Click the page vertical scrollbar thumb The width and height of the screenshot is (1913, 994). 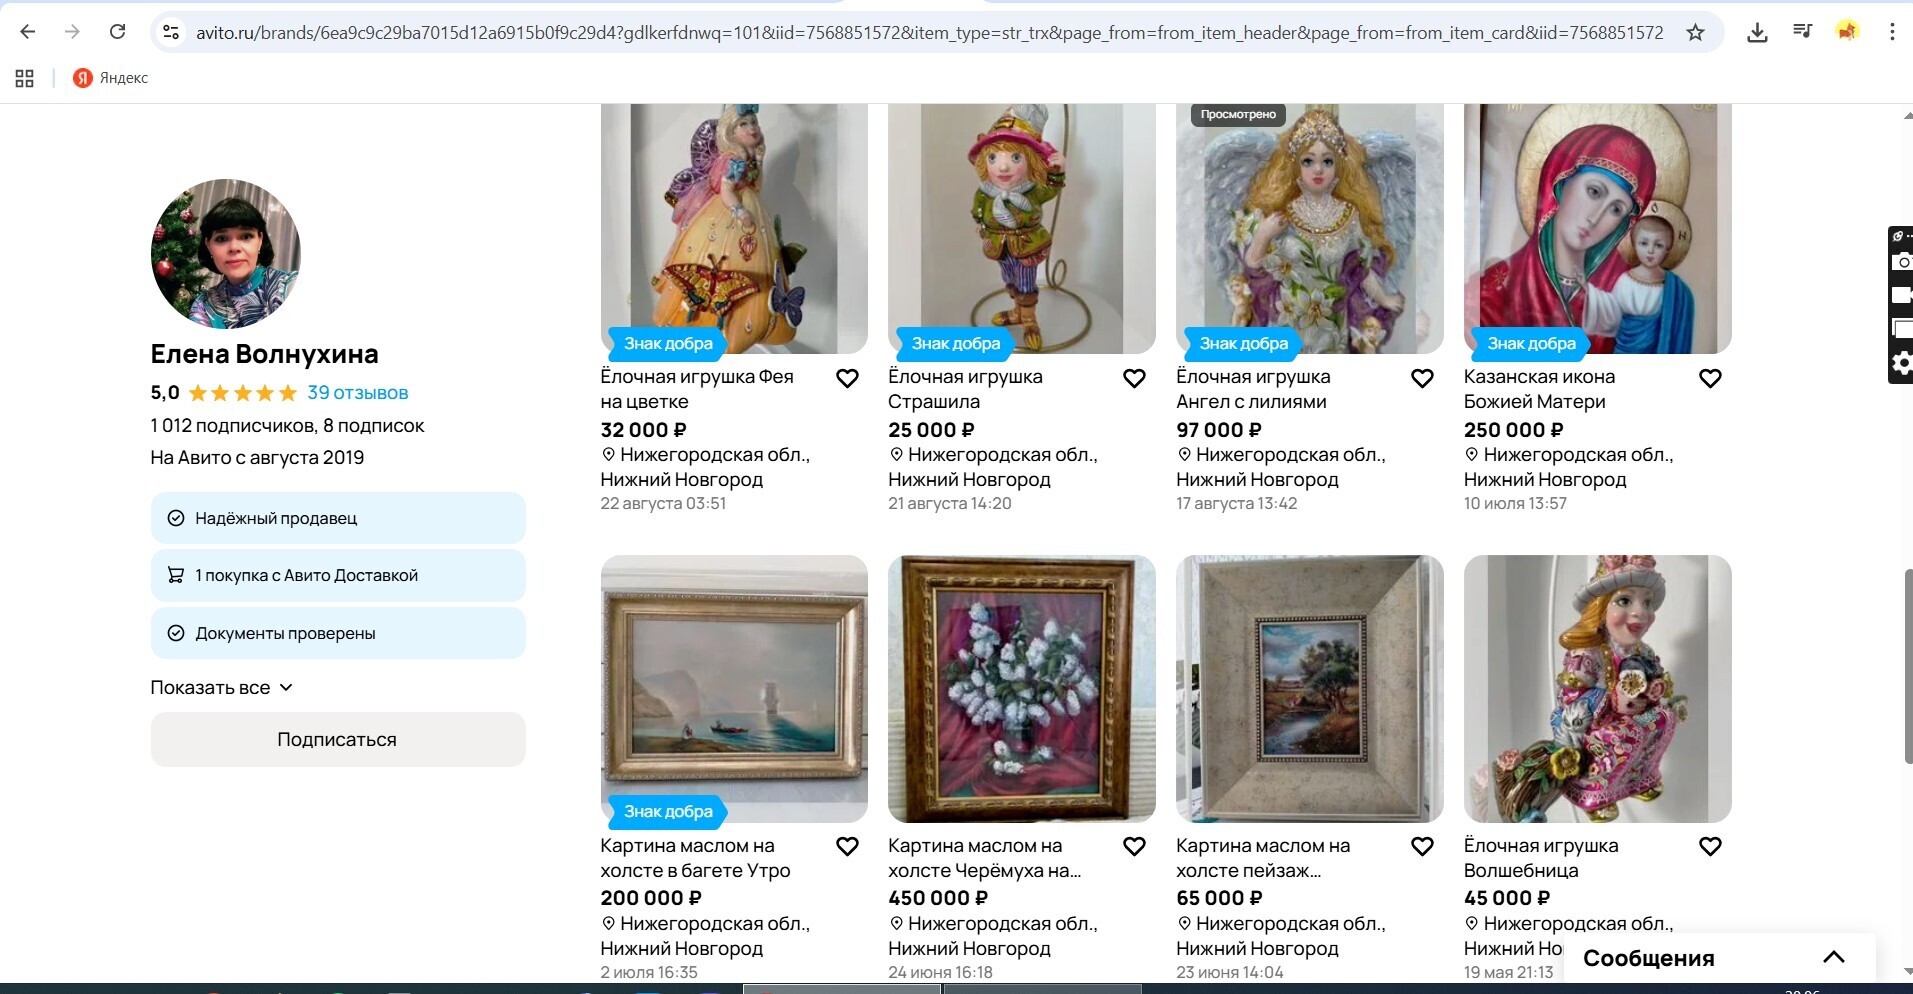[1908, 666]
